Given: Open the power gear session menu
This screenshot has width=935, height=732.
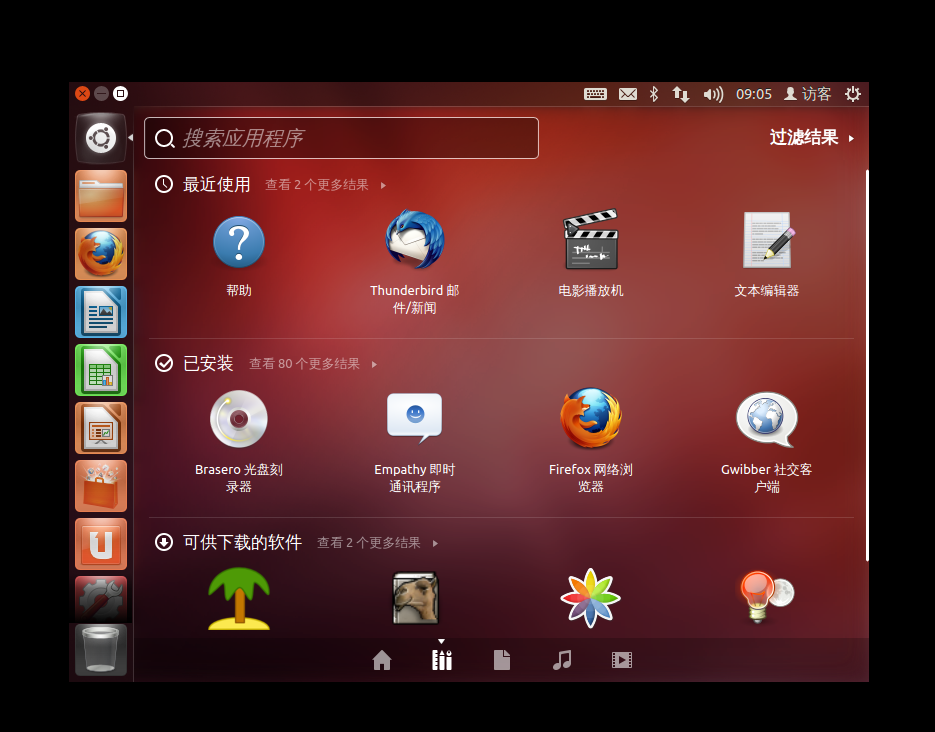Looking at the screenshot, I should (x=853, y=94).
